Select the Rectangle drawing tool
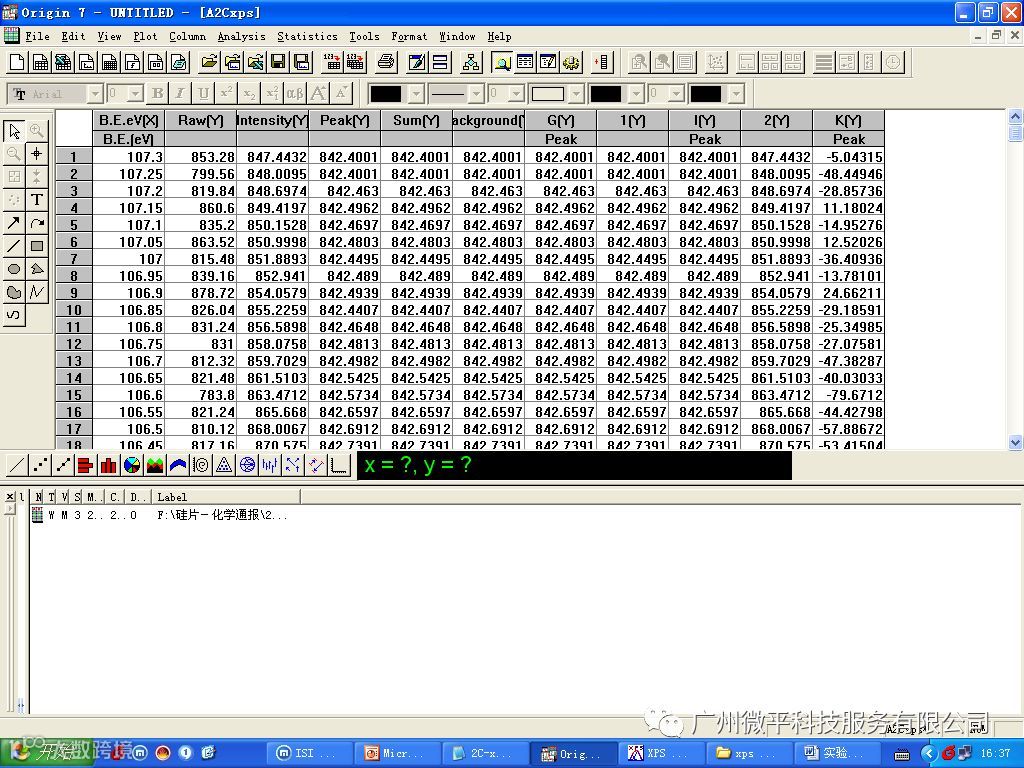 [37, 246]
